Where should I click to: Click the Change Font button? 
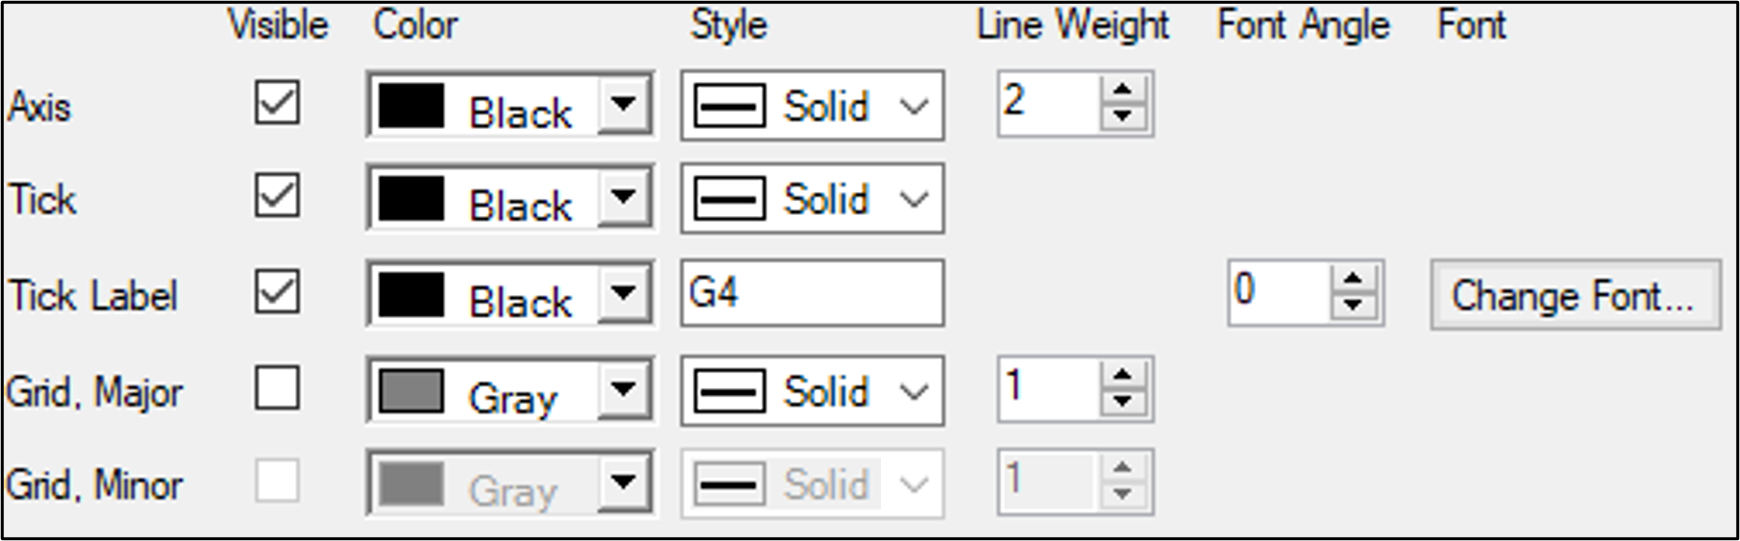point(1574,295)
